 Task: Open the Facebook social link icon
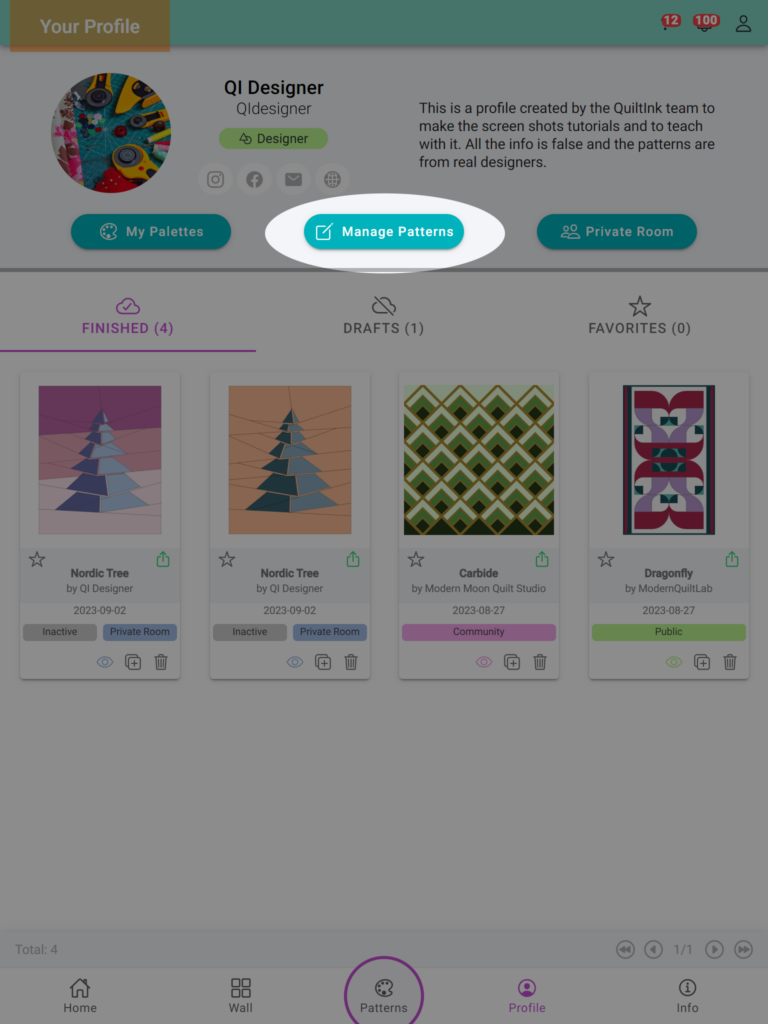point(255,180)
